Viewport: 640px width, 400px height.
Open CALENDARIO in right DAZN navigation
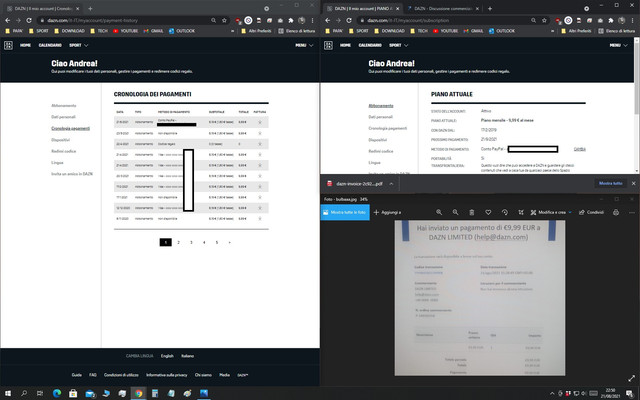click(x=370, y=45)
